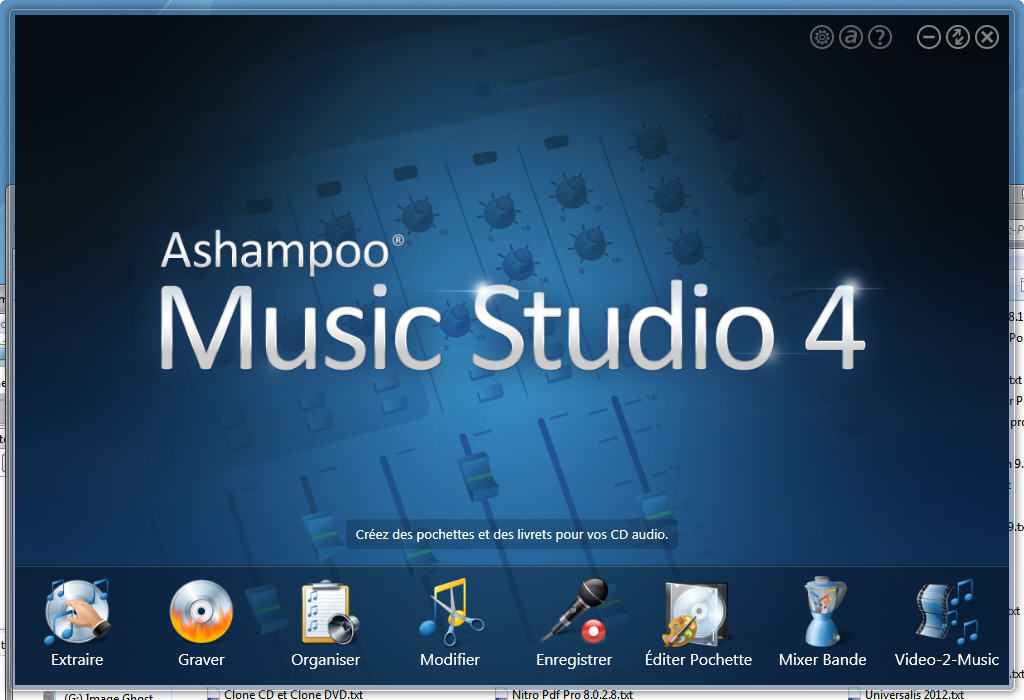Close the Music Studio window

[x=987, y=37]
